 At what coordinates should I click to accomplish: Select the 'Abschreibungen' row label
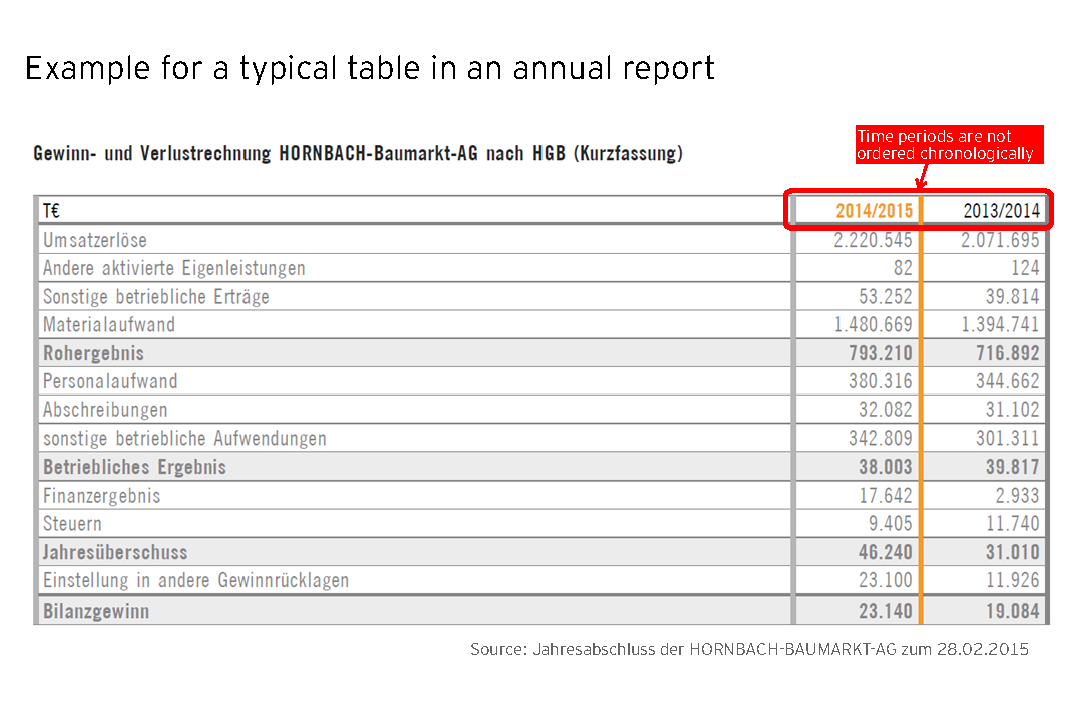point(105,410)
